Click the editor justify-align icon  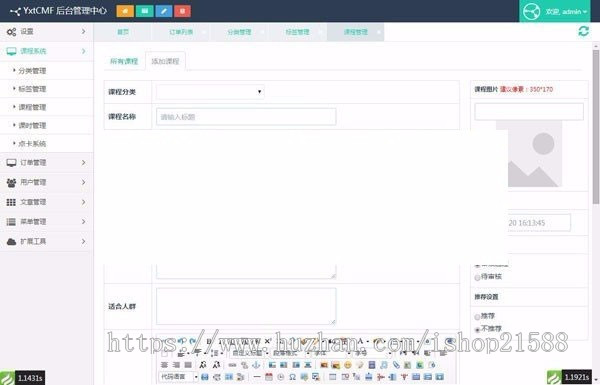click(188, 365)
